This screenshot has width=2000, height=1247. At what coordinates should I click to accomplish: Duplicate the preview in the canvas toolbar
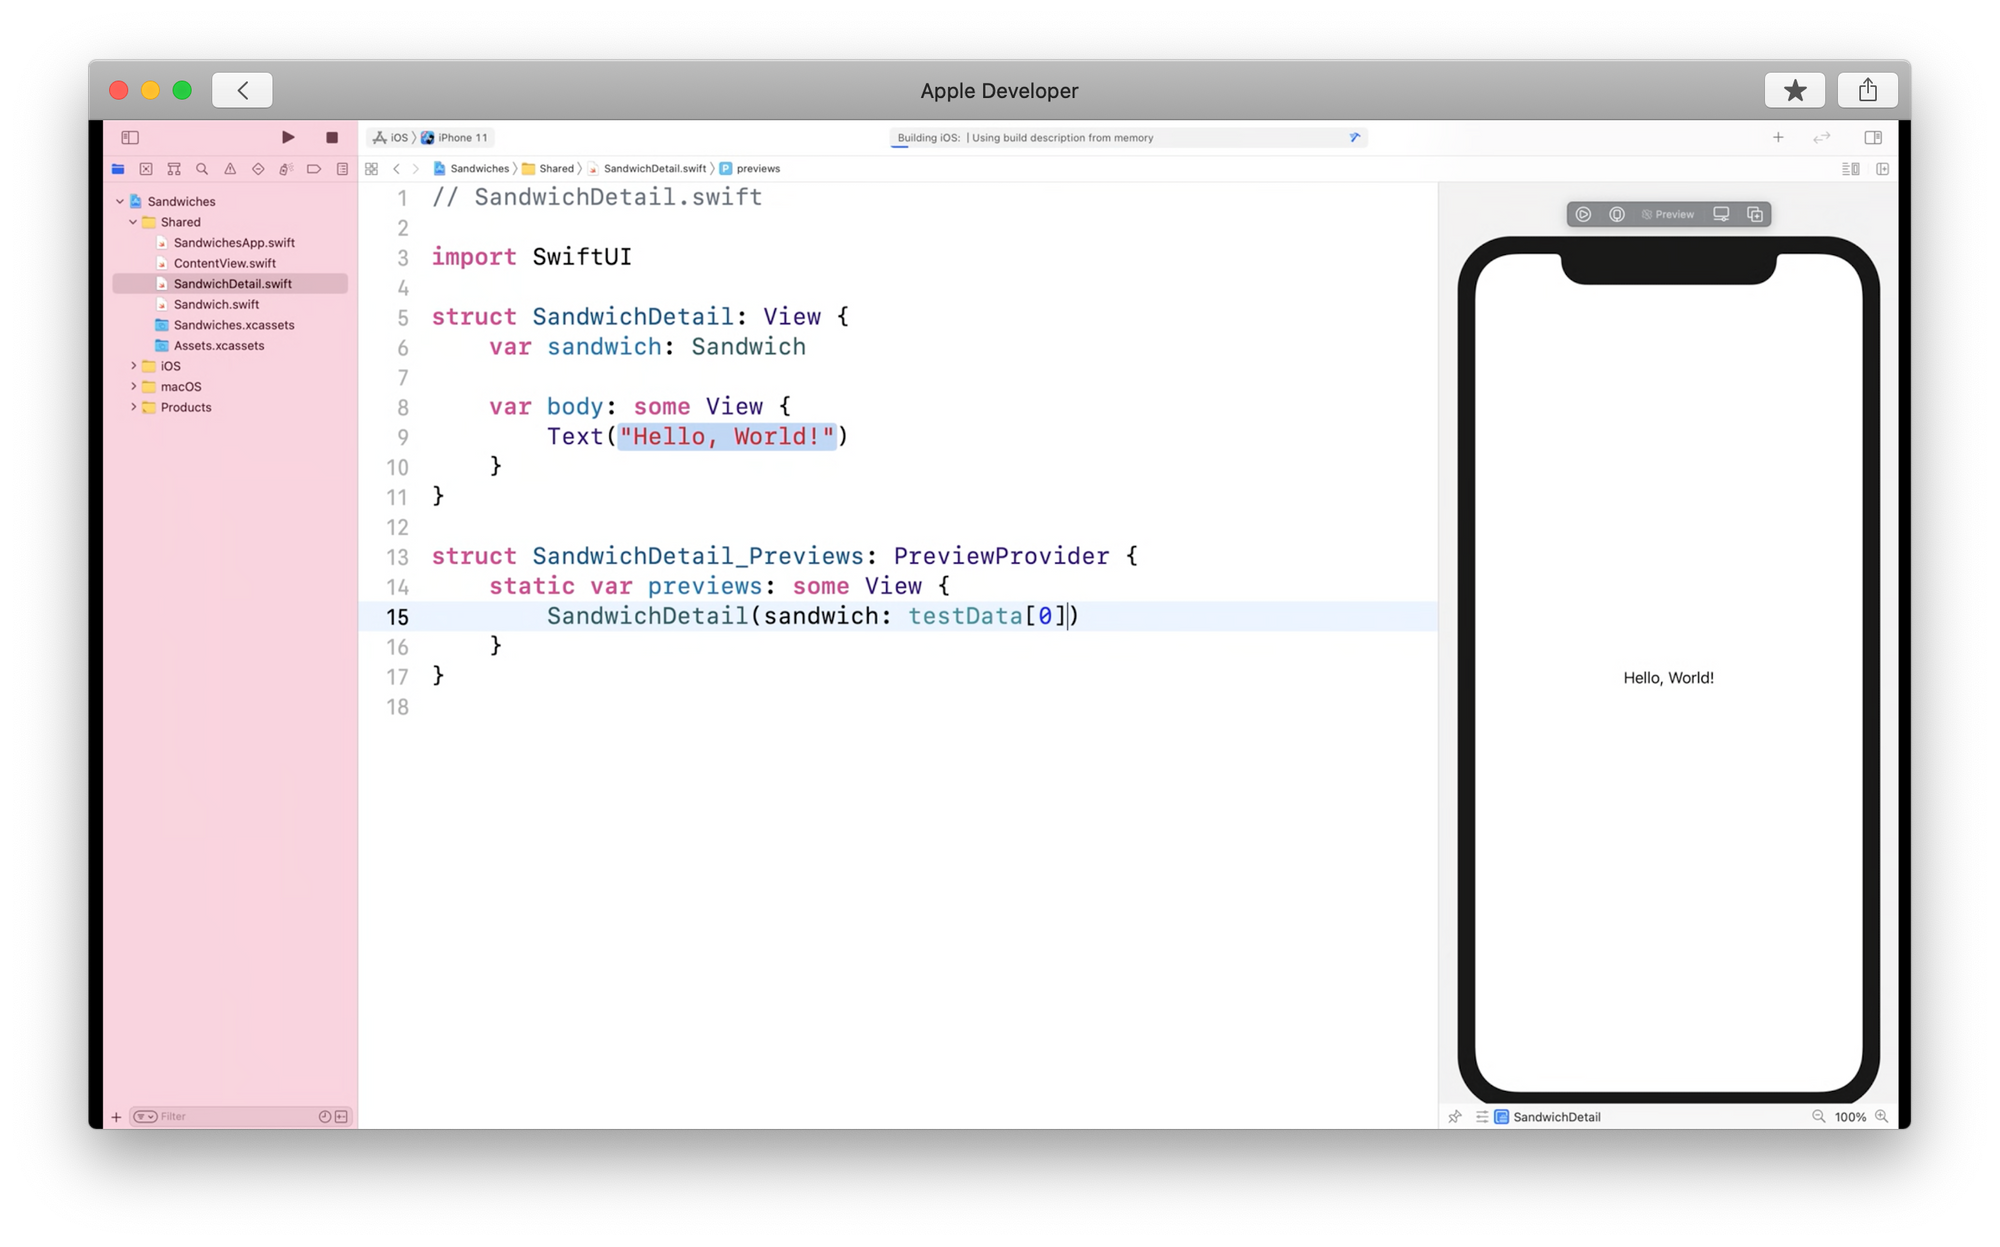(x=1755, y=214)
